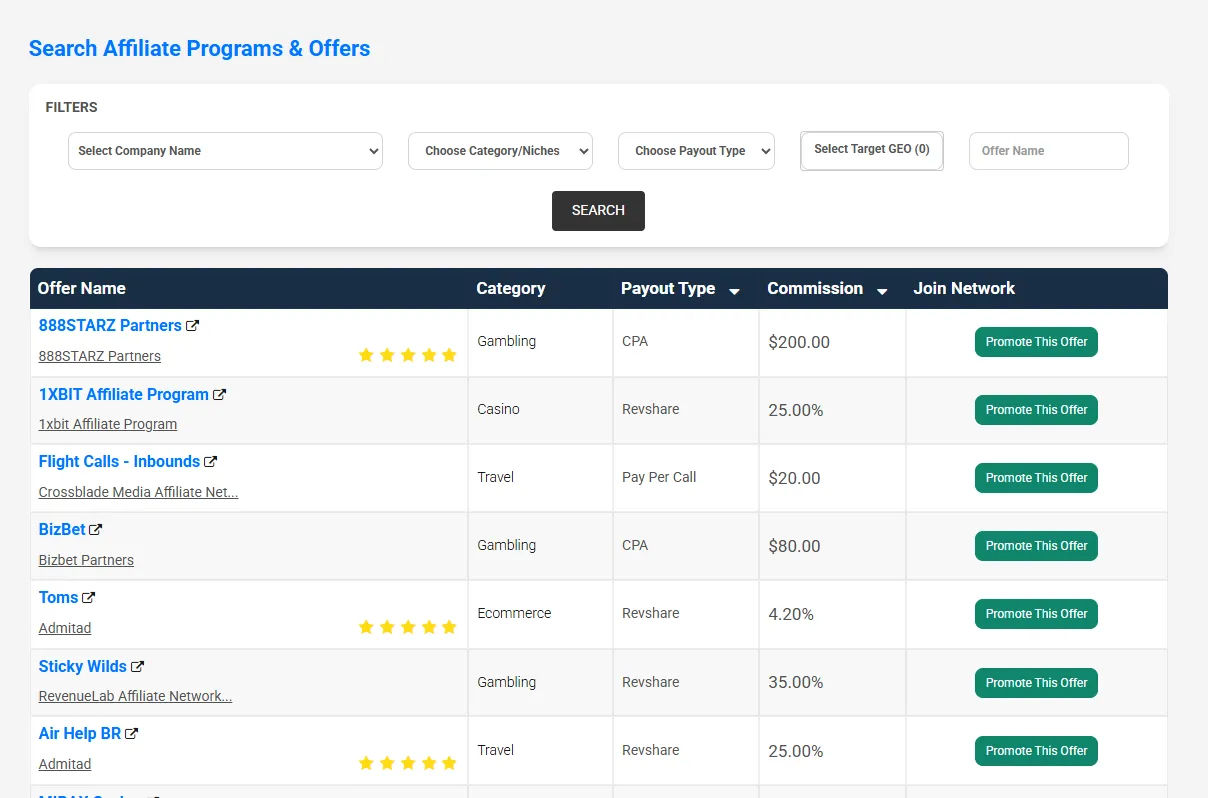Sort by Commission using the arrow icon

[x=882, y=291]
